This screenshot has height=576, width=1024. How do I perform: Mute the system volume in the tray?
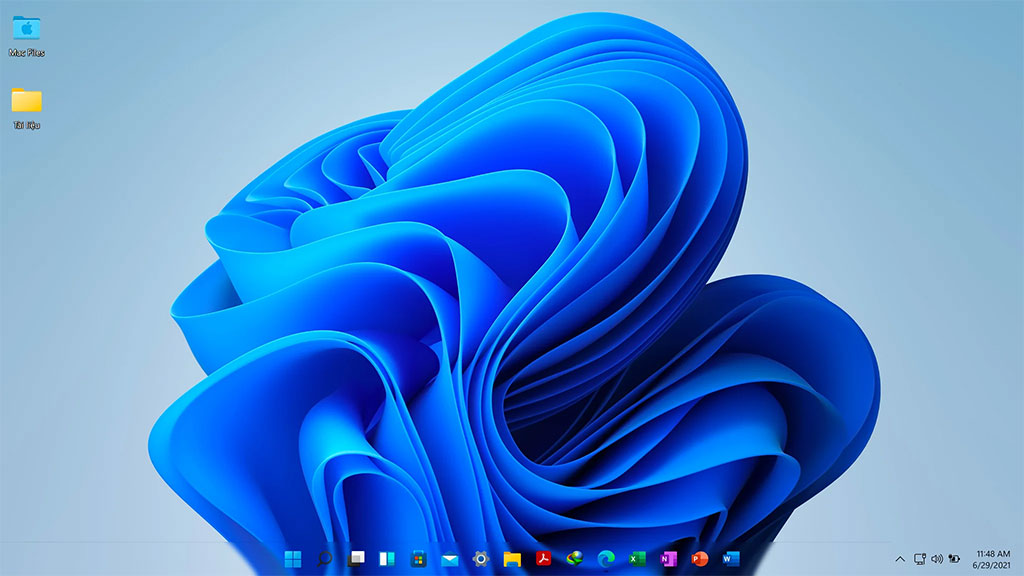(x=935, y=558)
